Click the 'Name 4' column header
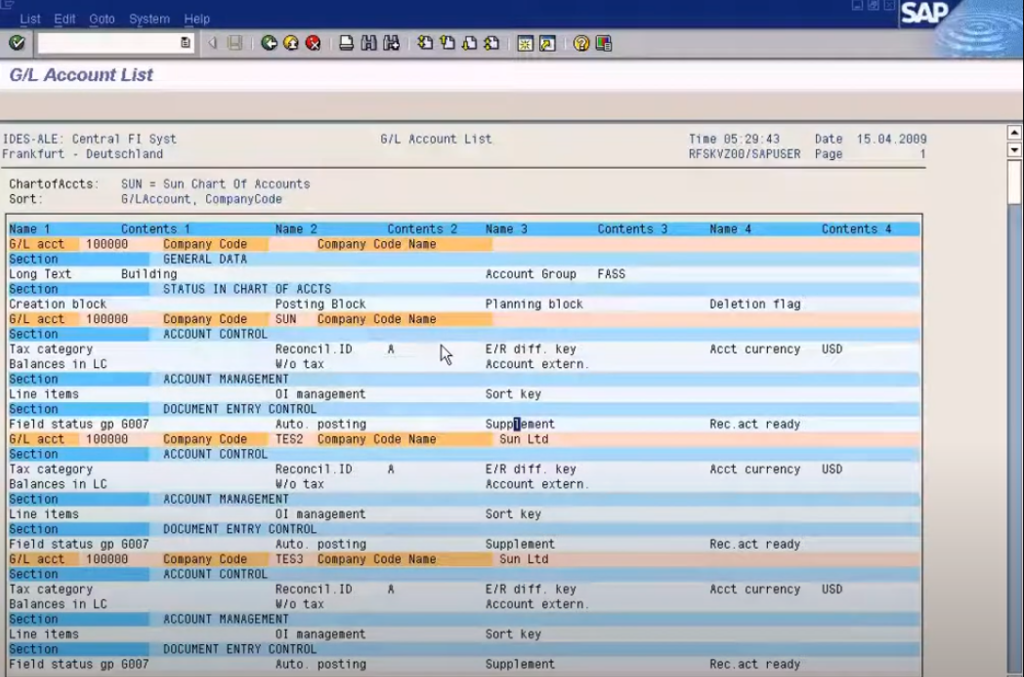The width and height of the screenshot is (1024, 677). 730,229
